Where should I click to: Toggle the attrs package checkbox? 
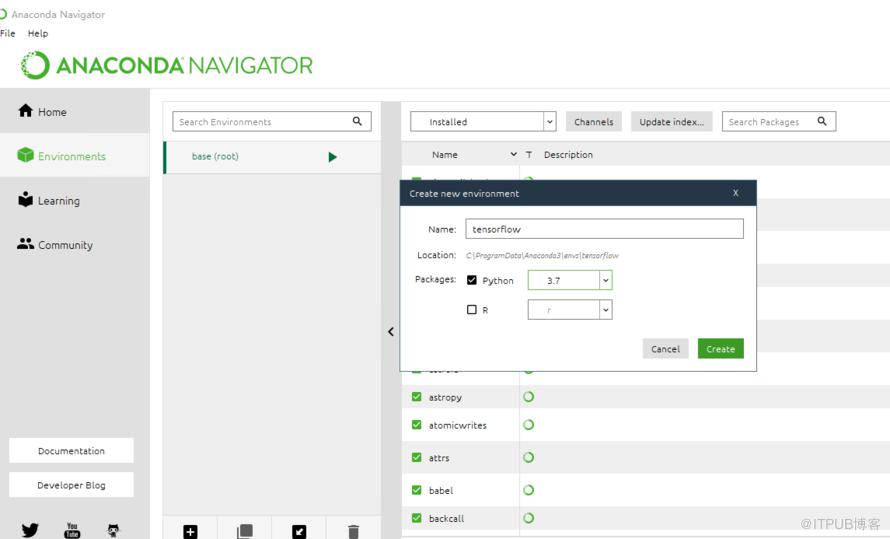coord(417,457)
